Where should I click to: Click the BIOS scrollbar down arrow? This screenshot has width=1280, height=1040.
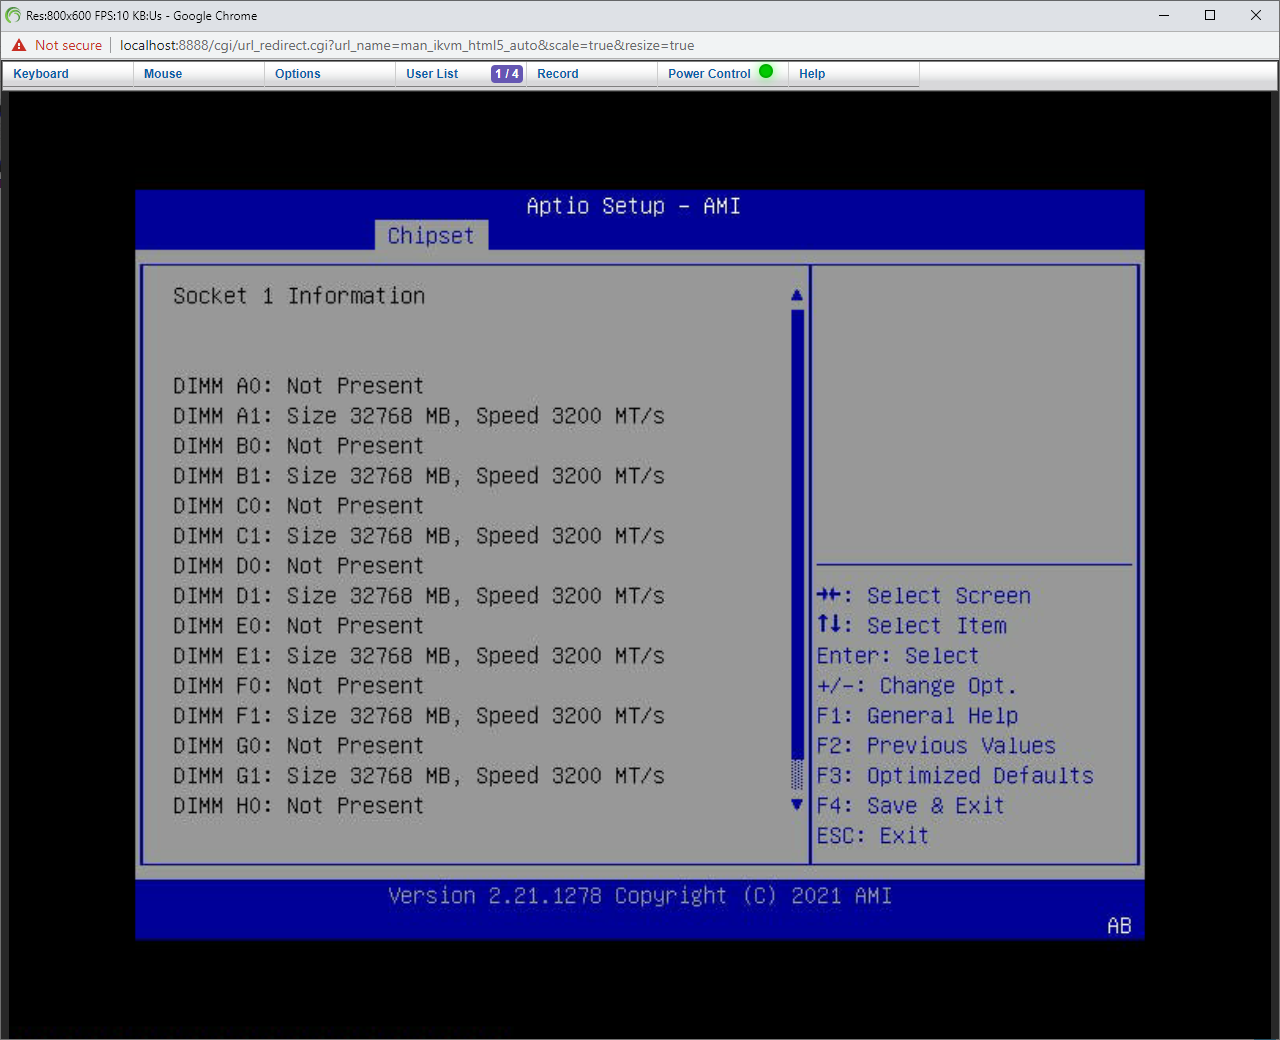click(x=797, y=804)
